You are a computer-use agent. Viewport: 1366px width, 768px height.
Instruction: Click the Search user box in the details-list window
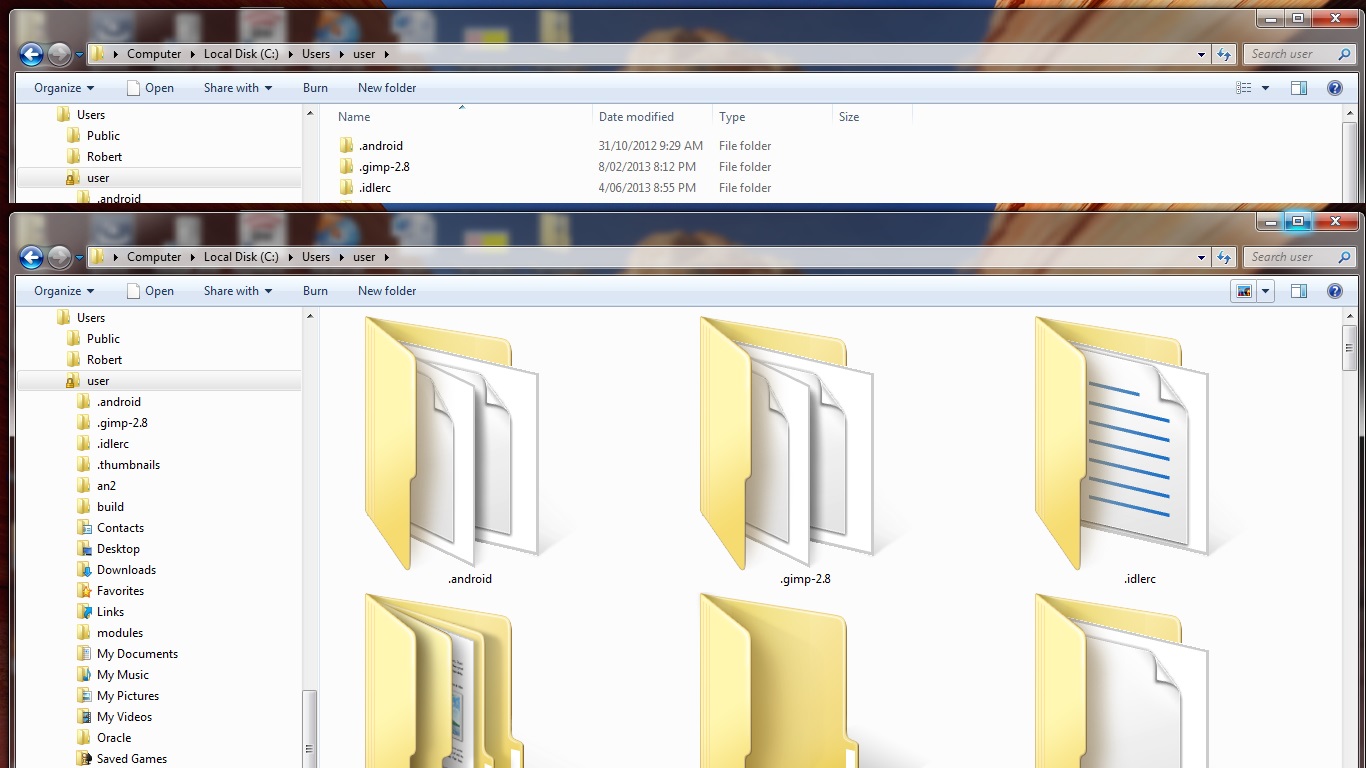[1290, 54]
